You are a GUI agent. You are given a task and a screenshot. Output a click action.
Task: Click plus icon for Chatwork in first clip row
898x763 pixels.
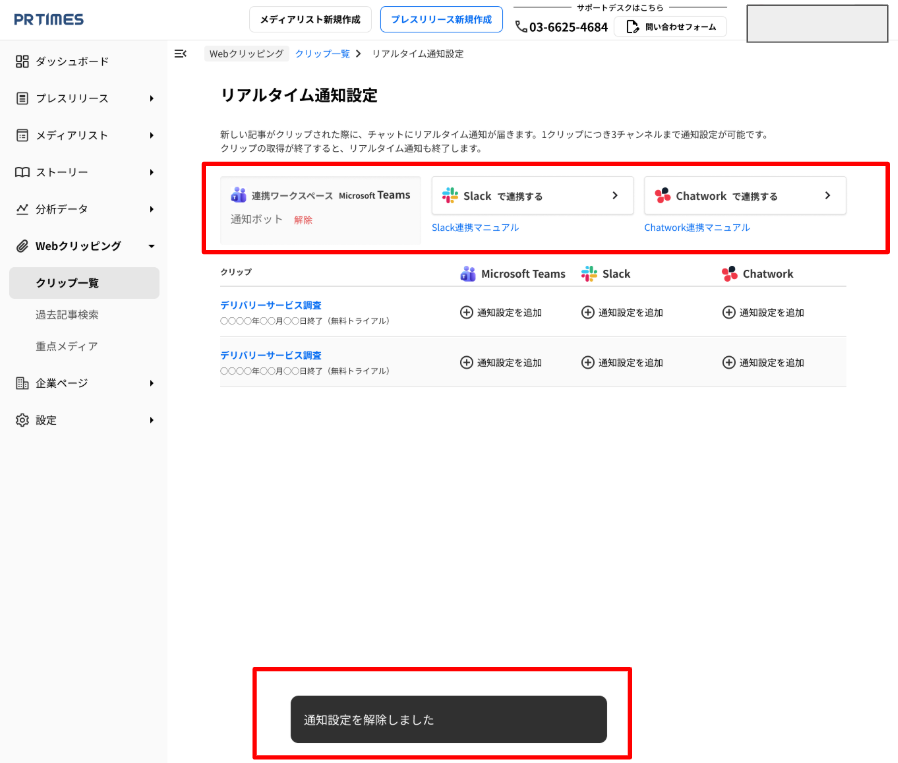click(728, 312)
